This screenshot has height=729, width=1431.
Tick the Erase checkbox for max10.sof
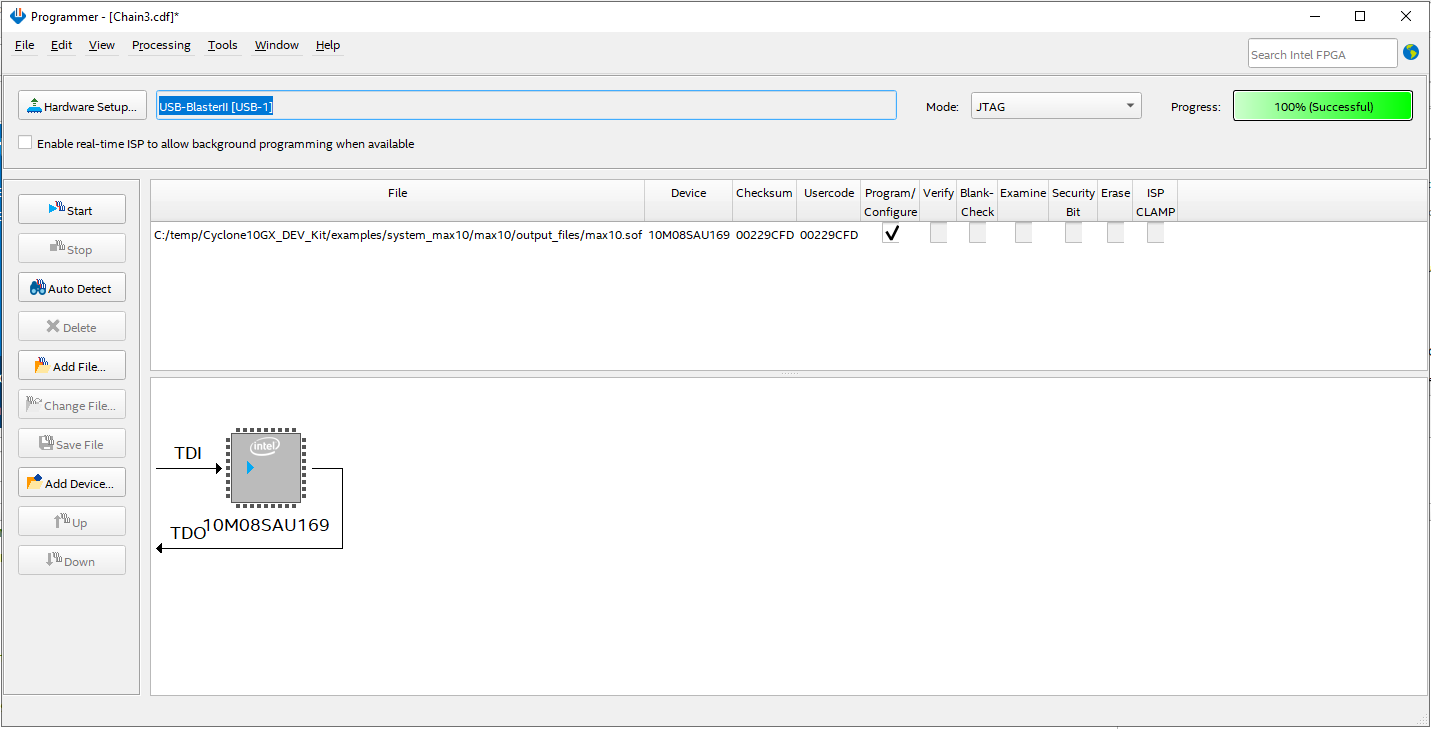point(1115,234)
